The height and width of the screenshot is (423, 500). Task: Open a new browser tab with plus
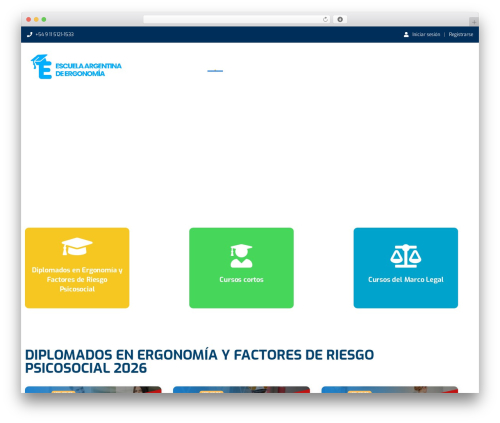coord(474,22)
